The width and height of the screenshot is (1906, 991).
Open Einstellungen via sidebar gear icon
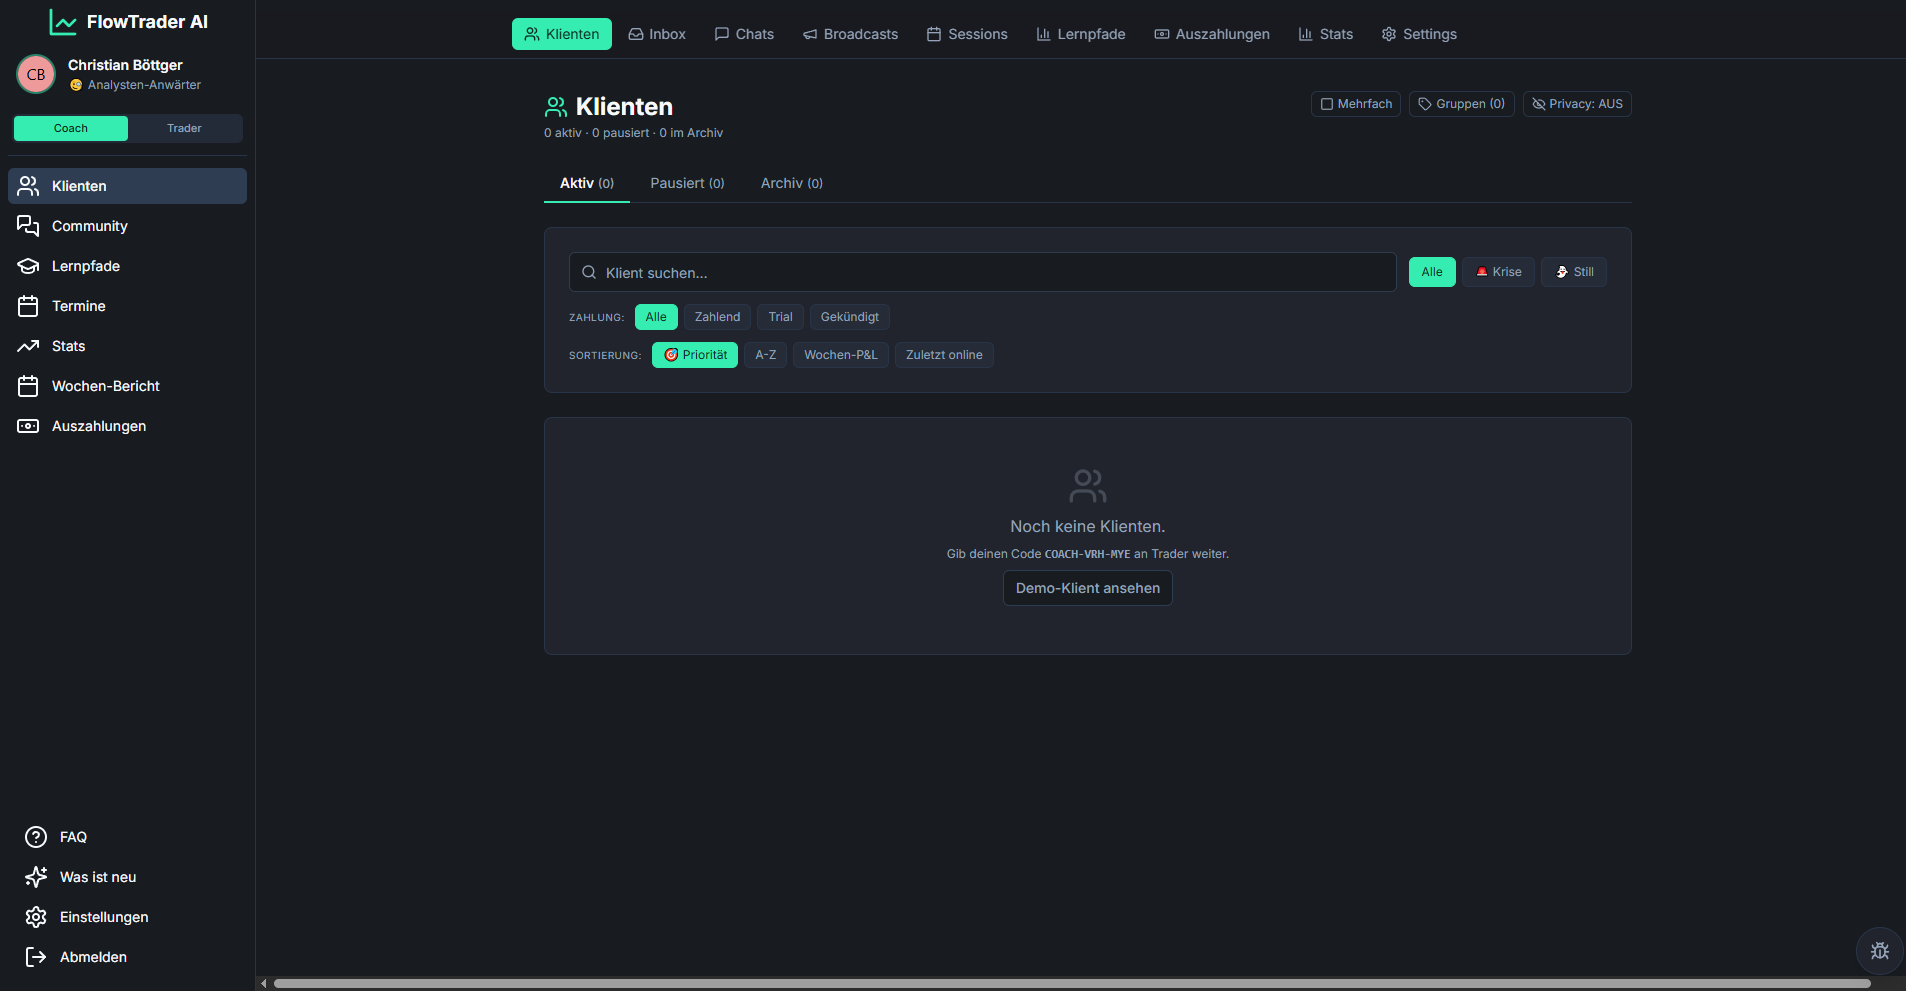[x=36, y=917]
